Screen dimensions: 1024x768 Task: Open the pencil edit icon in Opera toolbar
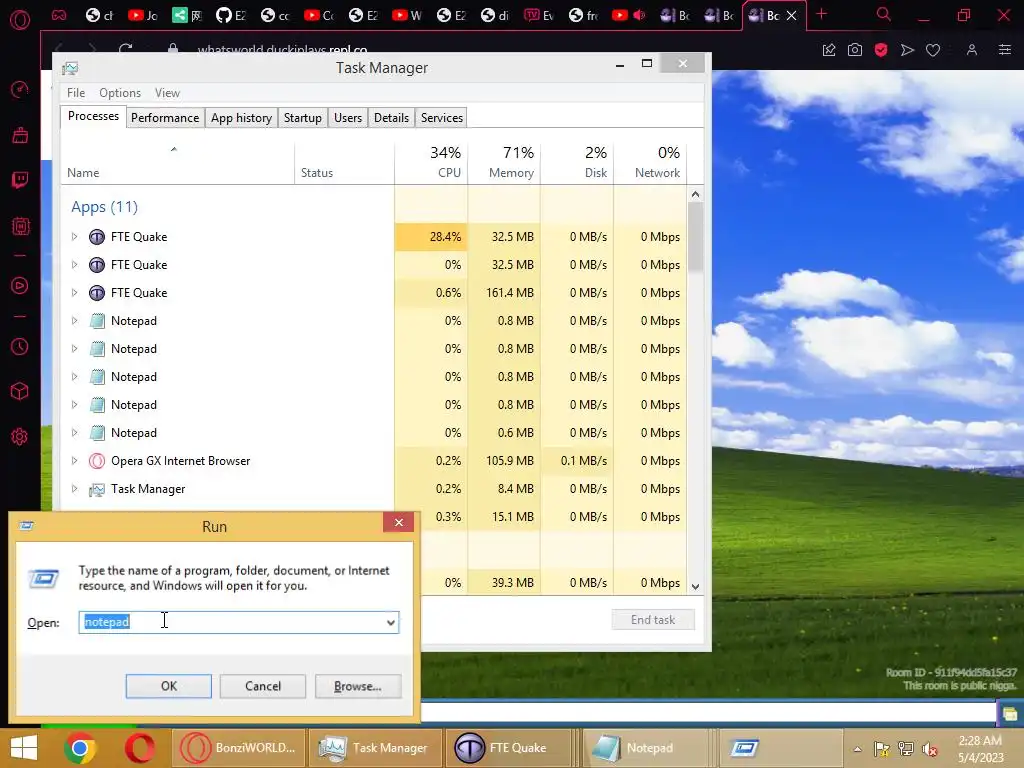click(829, 50)
